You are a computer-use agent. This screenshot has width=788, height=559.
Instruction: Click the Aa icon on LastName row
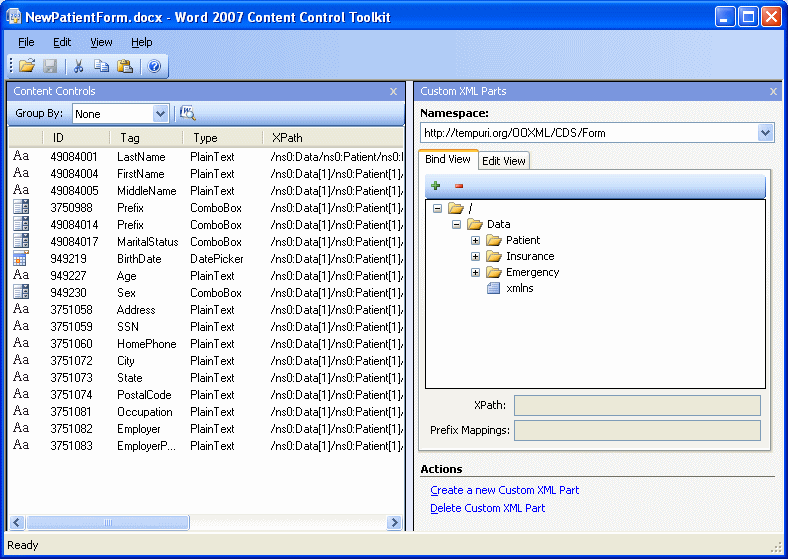[x=21, y=156]
